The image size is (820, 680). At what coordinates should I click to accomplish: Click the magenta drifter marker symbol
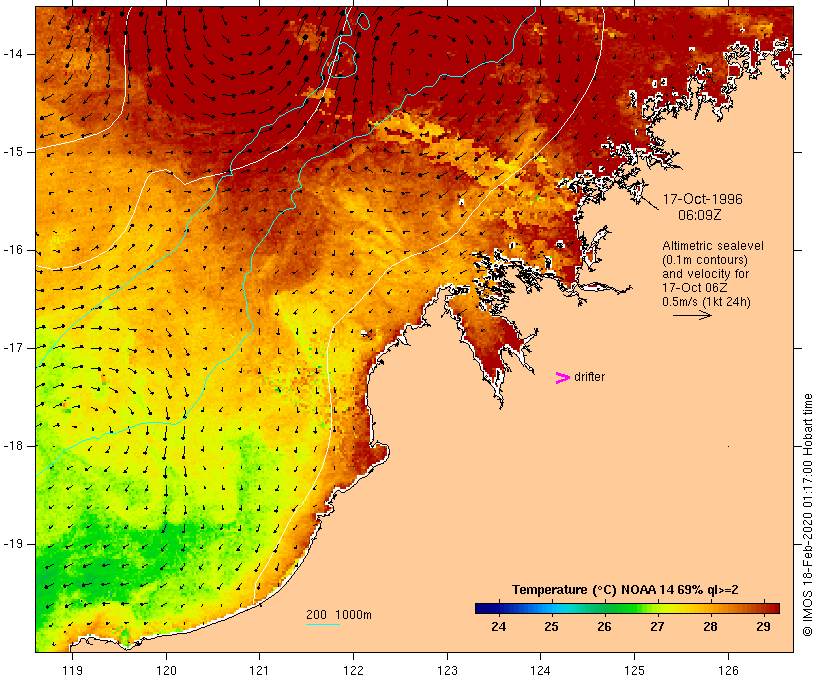pos(562,378)
